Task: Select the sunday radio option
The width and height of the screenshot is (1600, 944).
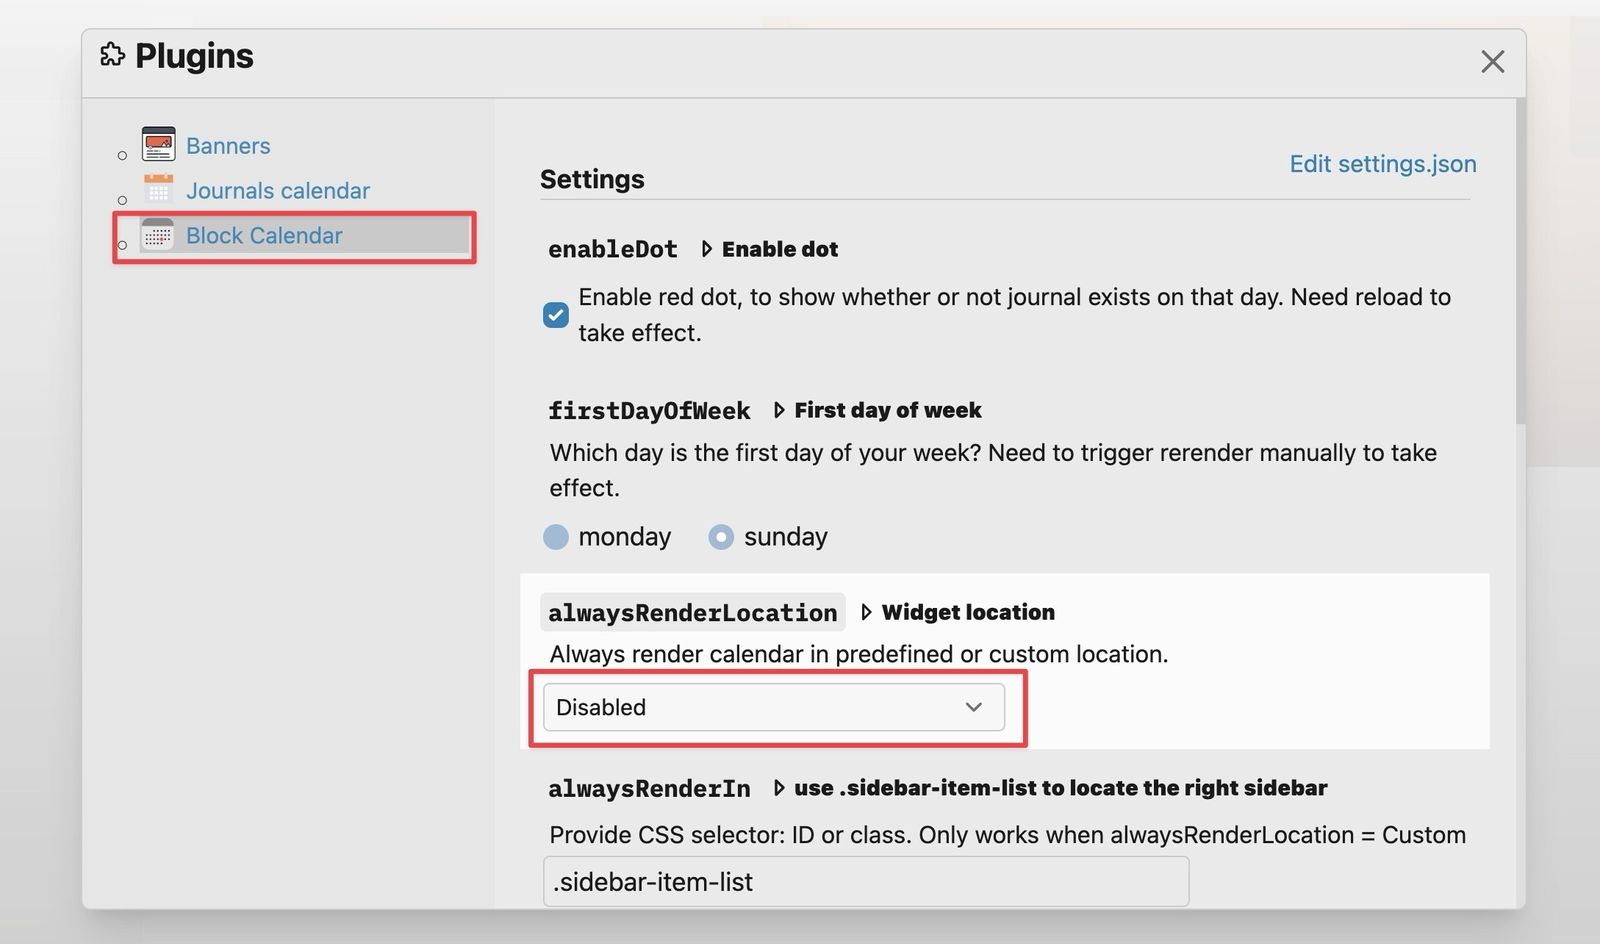Action: (721, 537)
